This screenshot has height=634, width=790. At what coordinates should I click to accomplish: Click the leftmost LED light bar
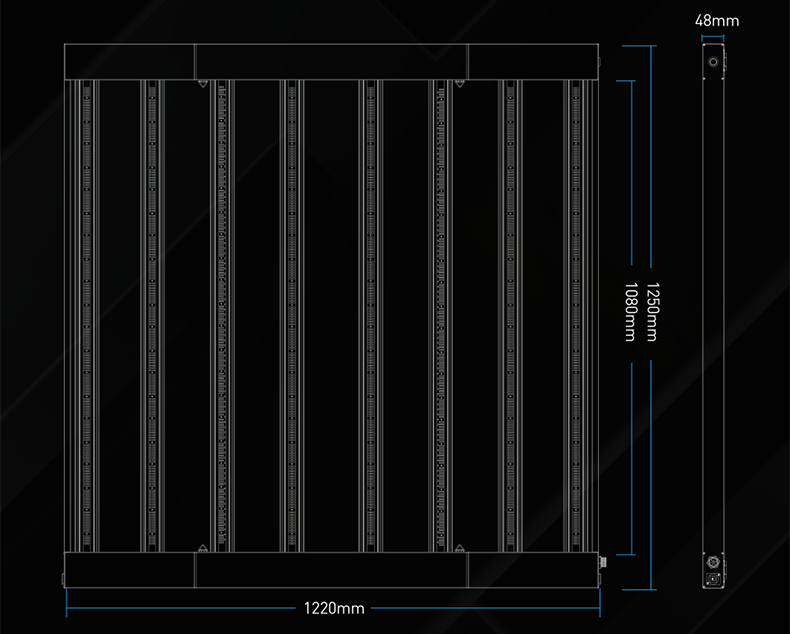(x=84, y=315)
